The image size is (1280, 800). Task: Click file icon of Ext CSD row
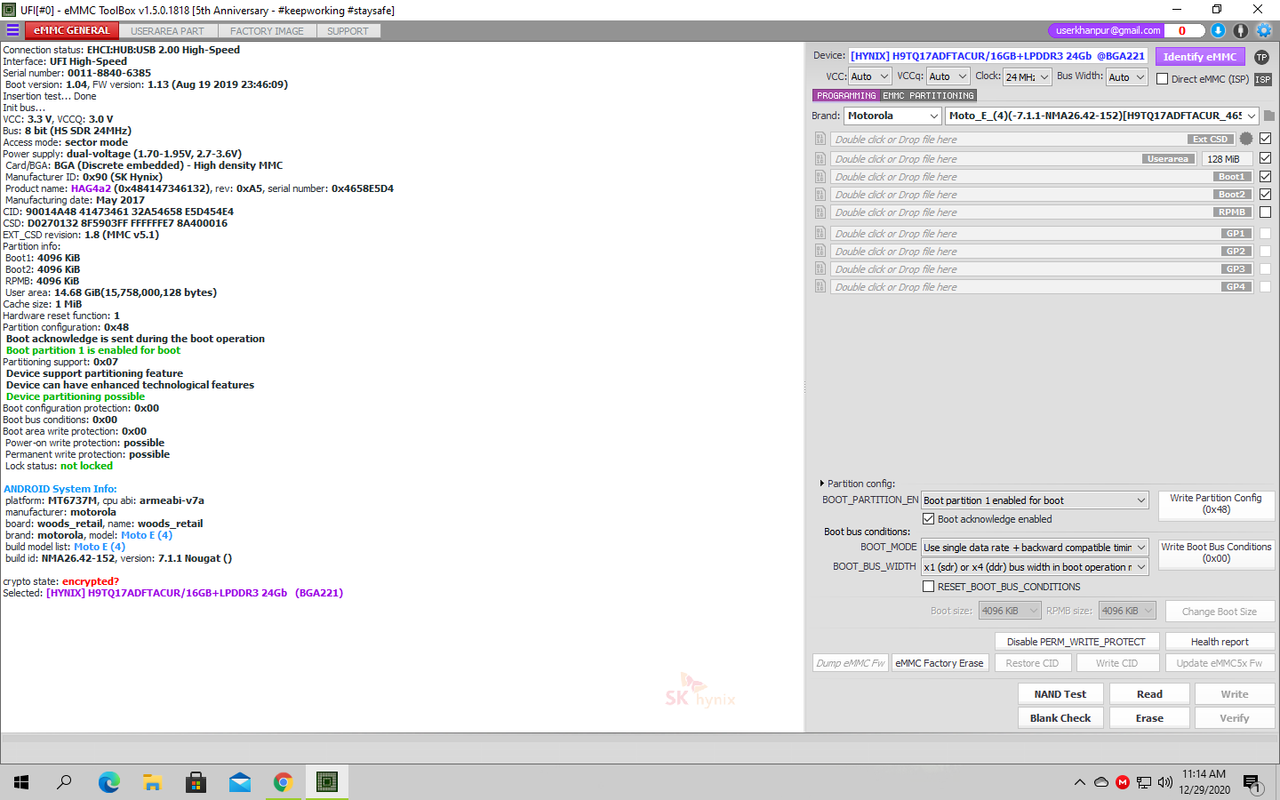coord(820,140)
